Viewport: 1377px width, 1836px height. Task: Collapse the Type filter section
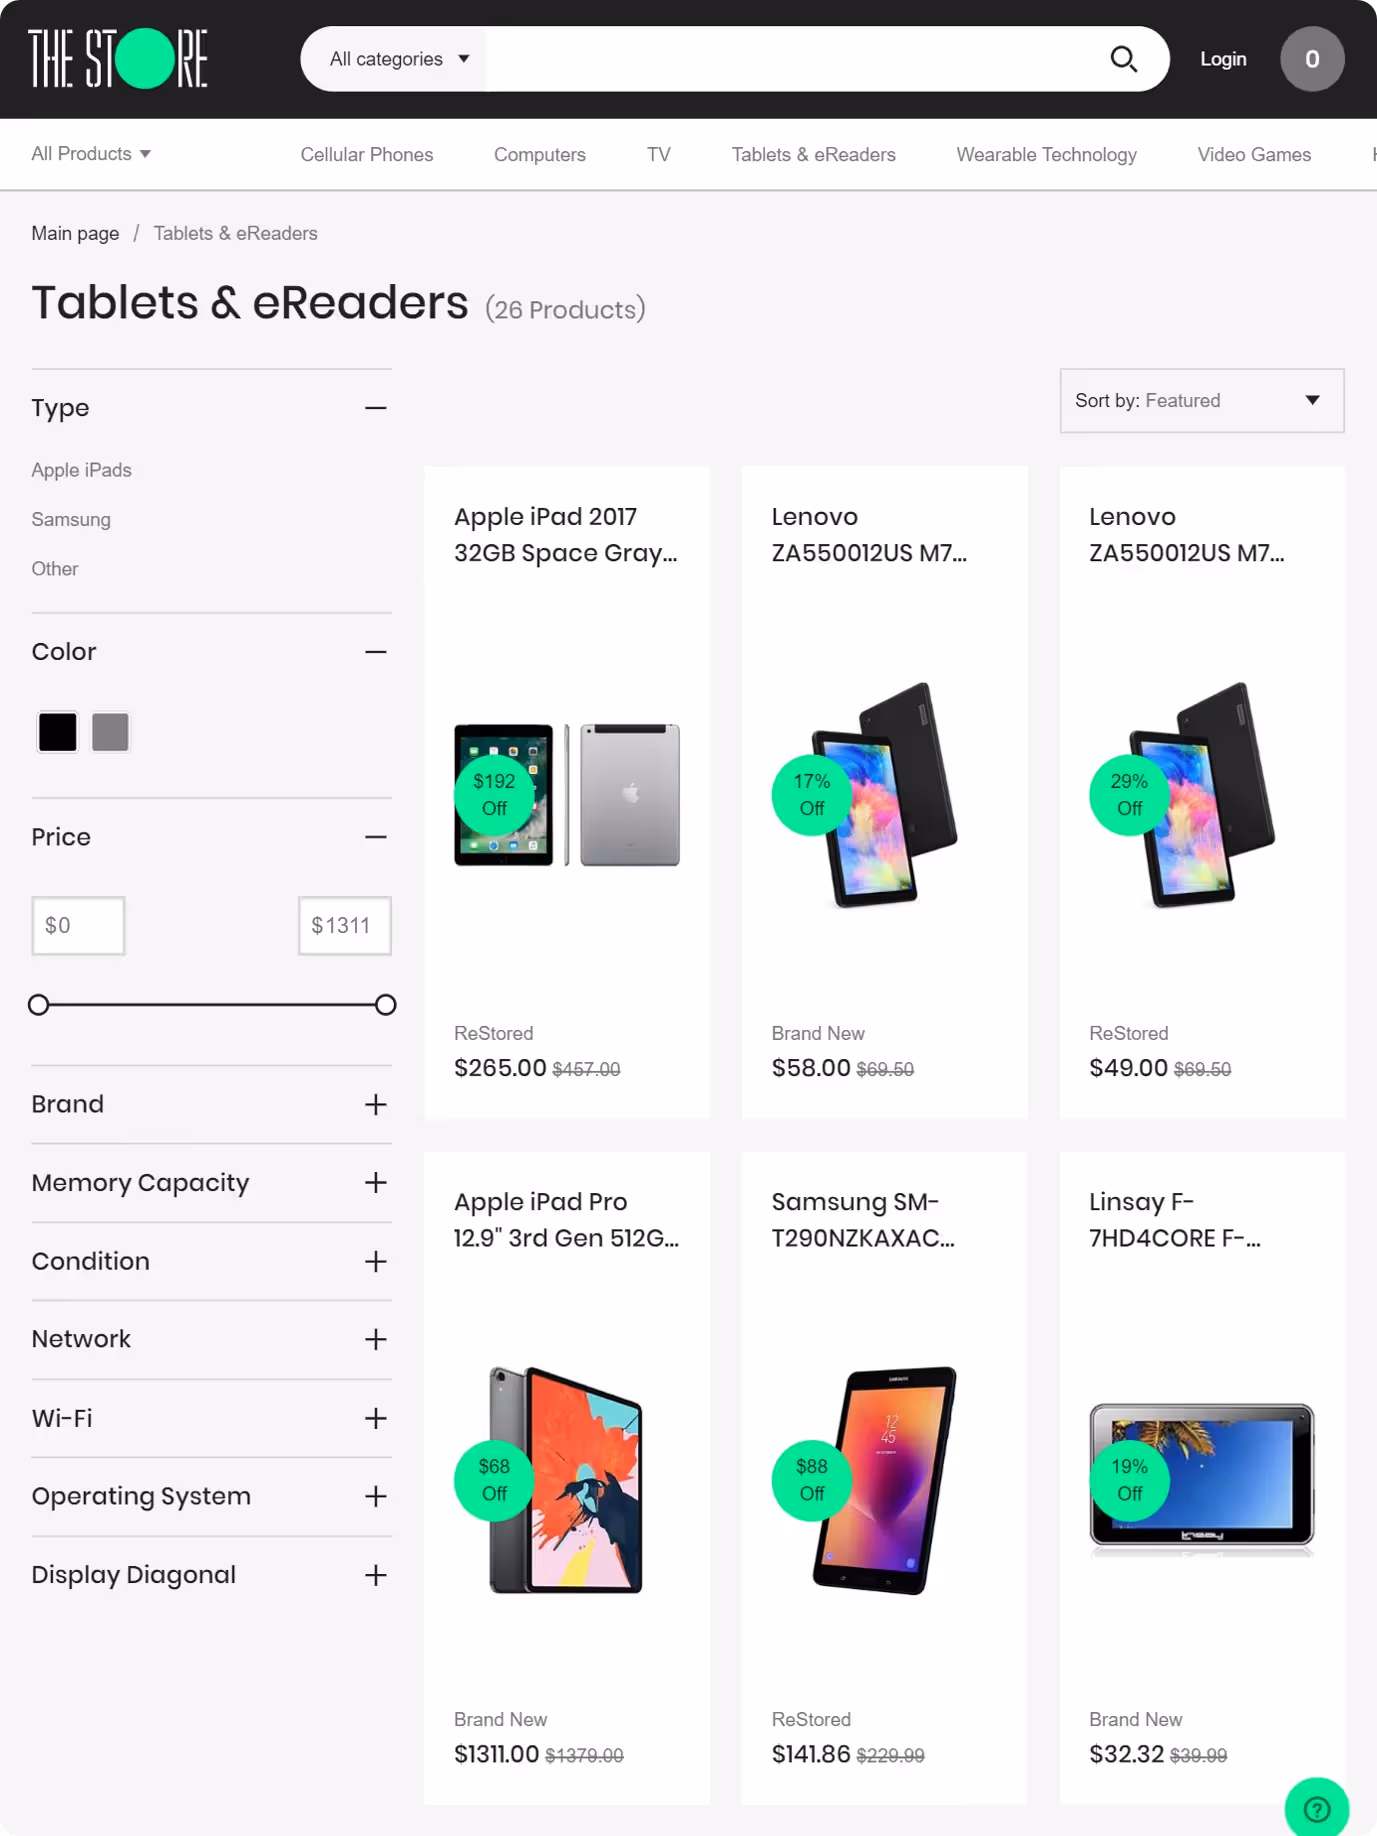375,408
